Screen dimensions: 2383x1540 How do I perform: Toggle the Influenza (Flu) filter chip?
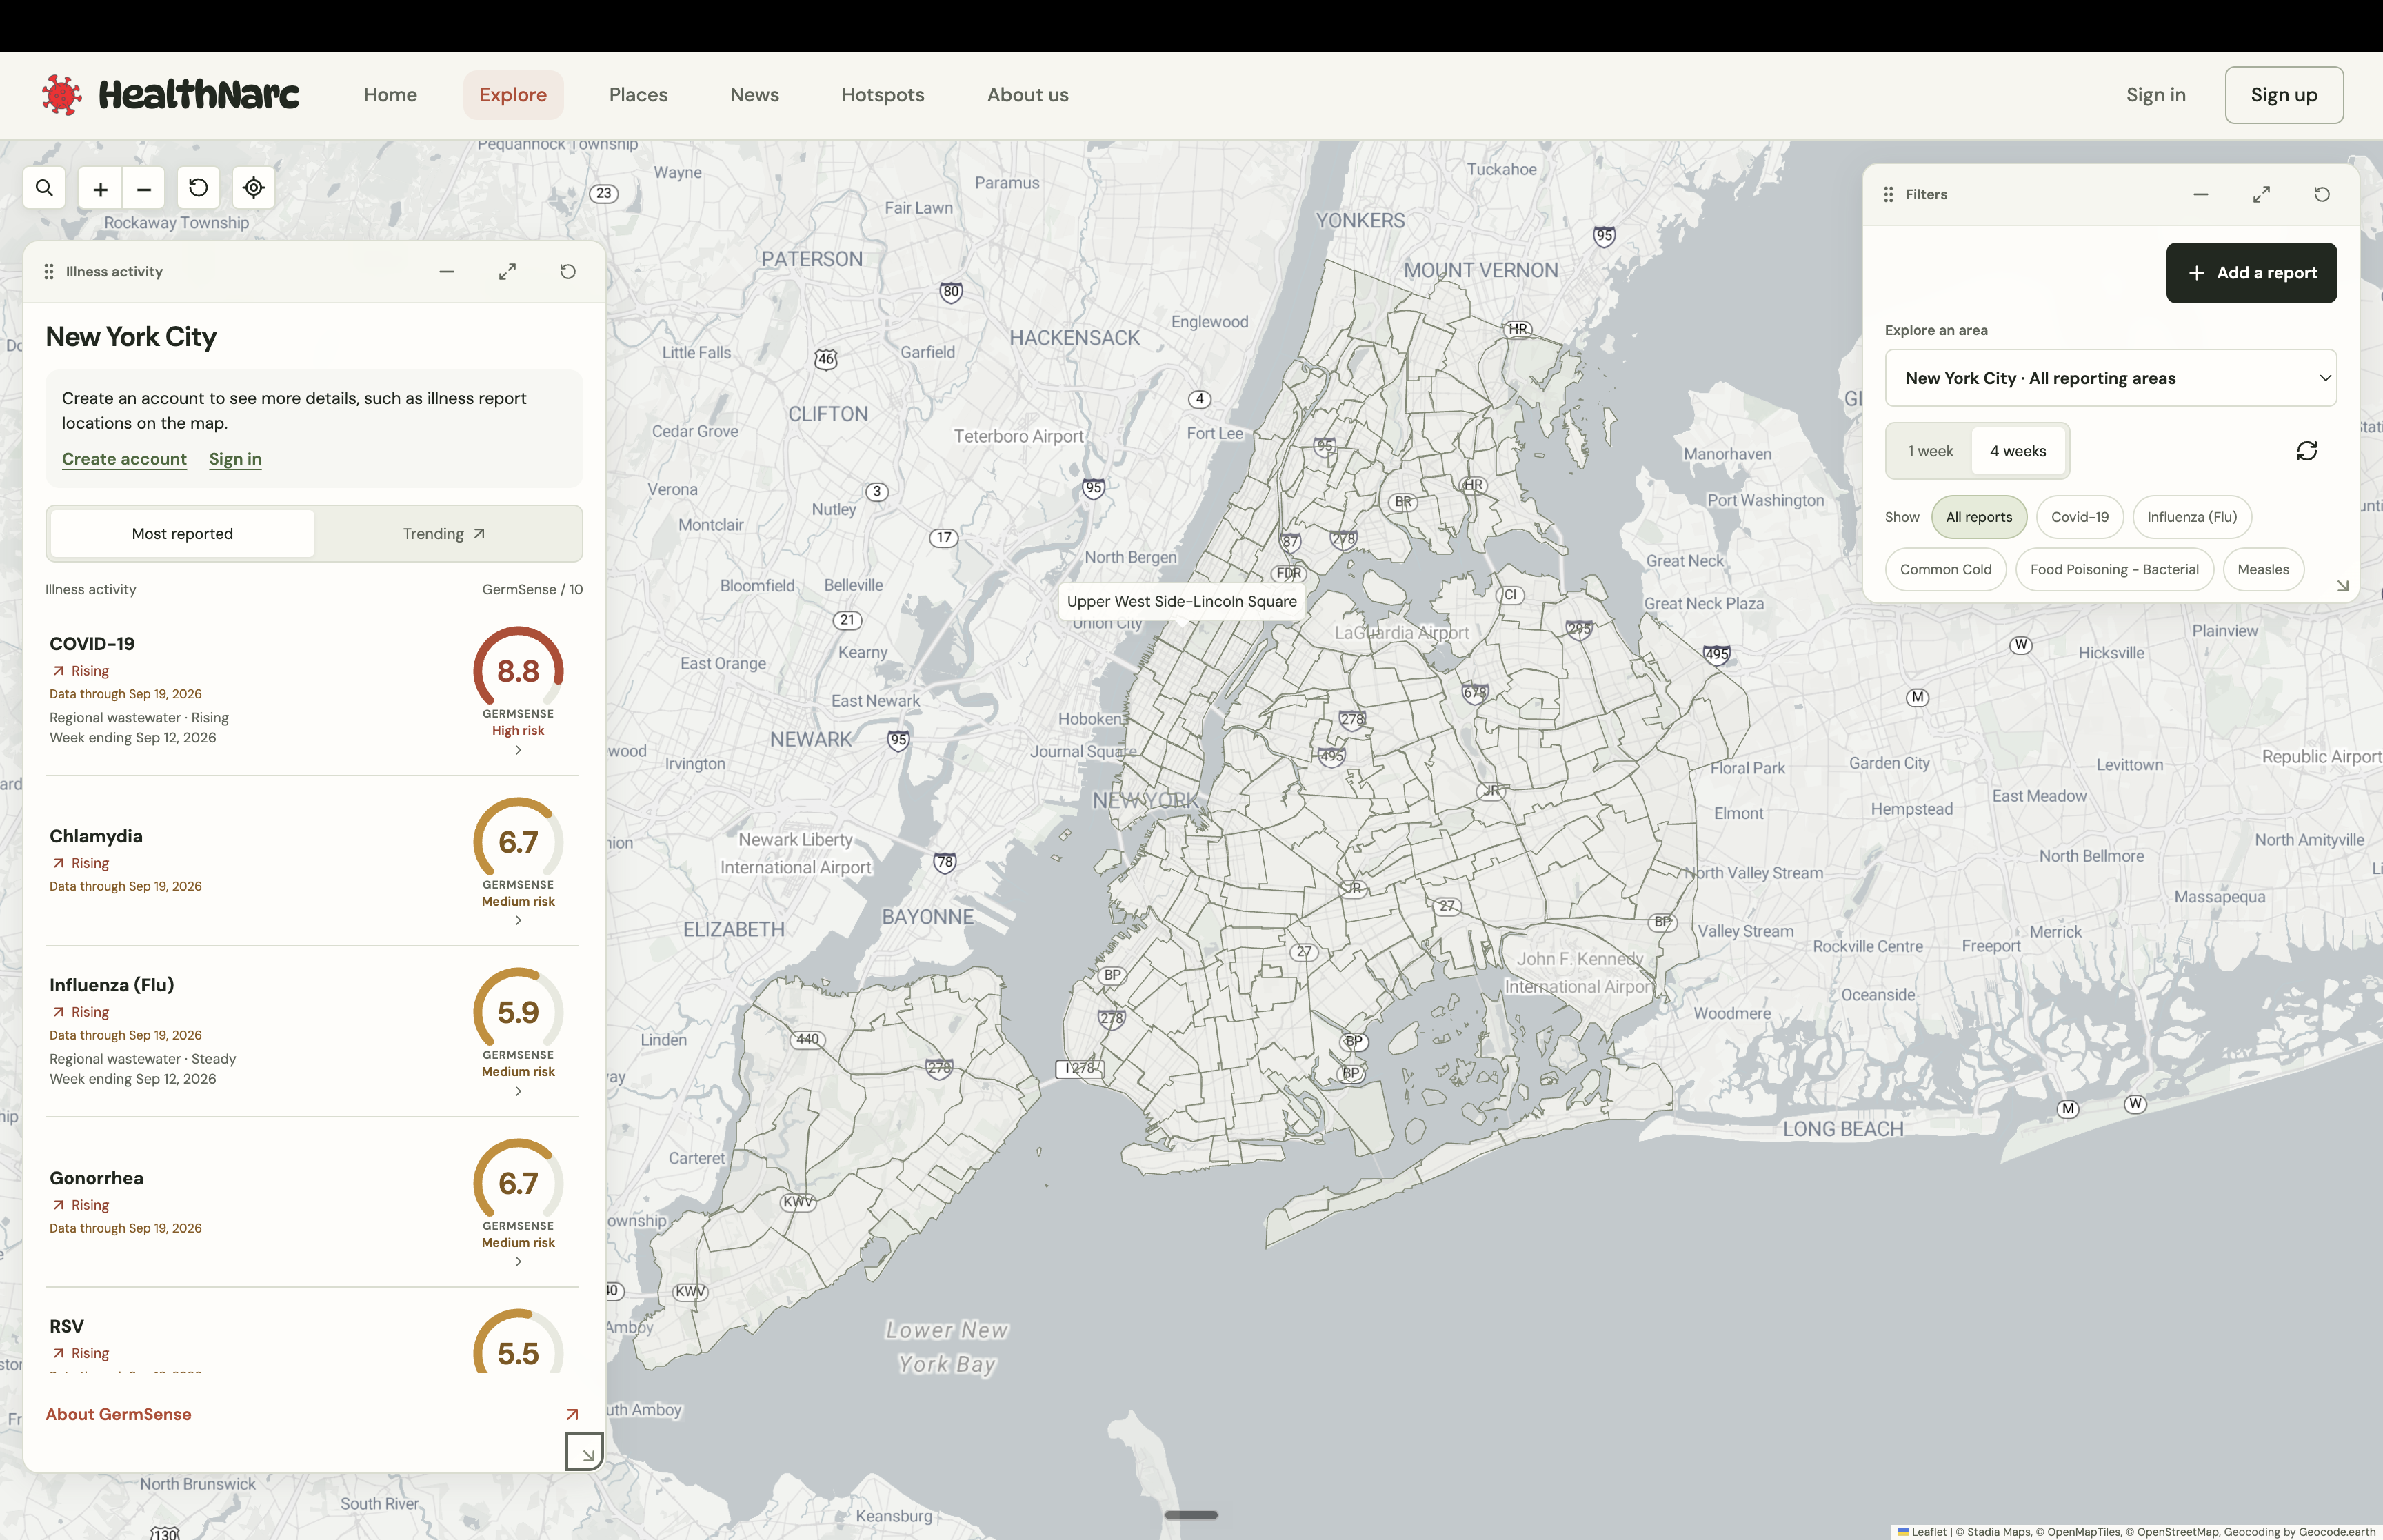2192,517
